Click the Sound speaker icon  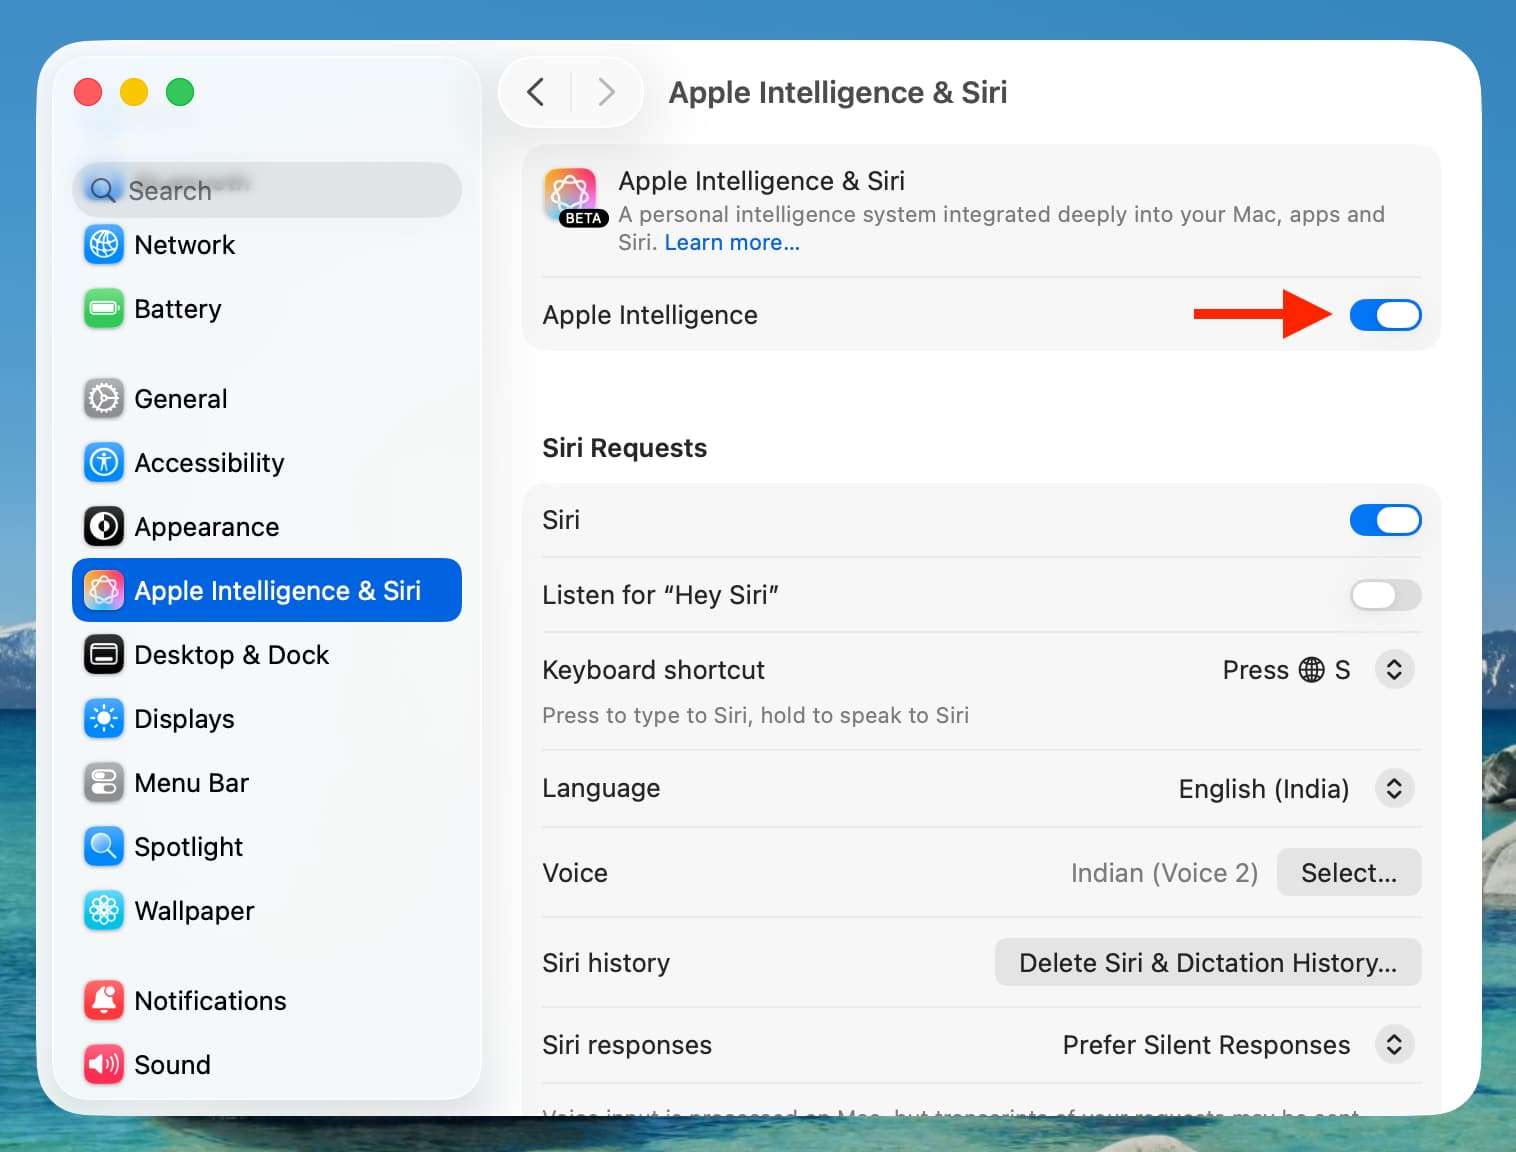[104, 1065]
